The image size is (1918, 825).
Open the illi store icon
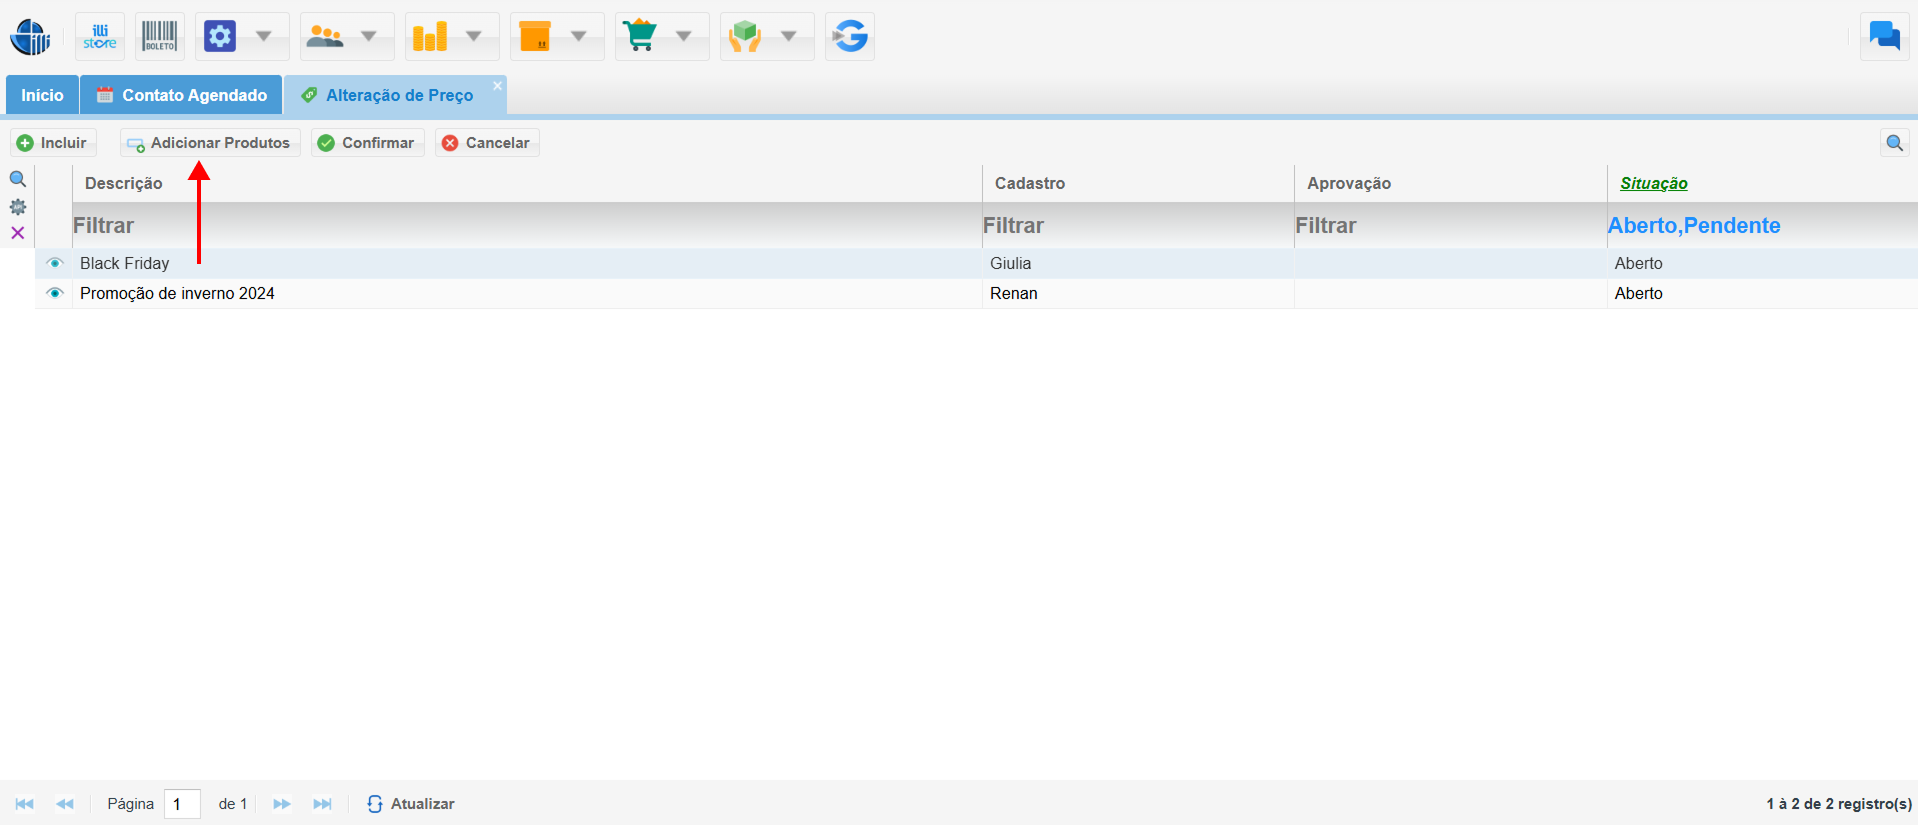[x=100, y=37]
